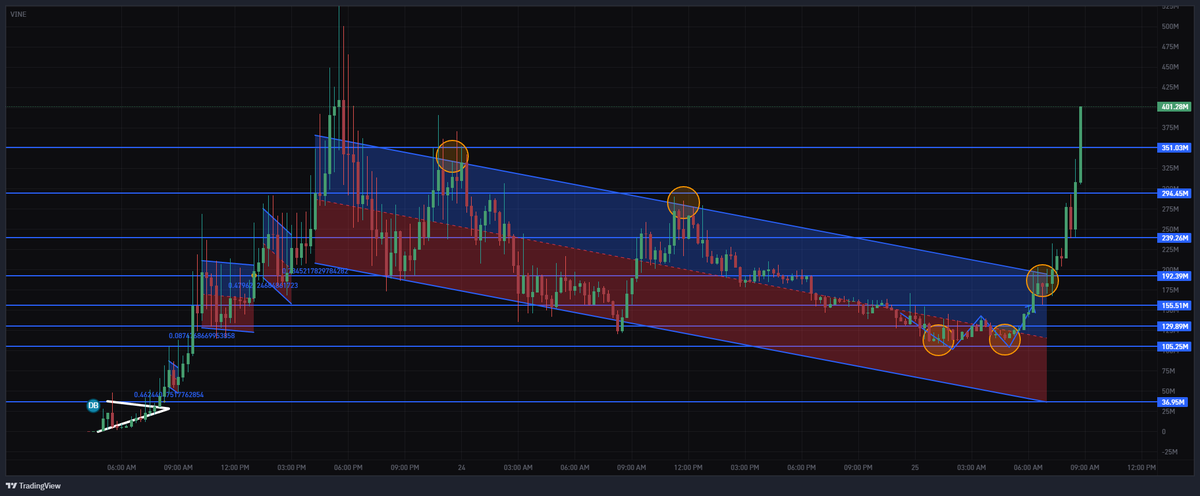The image size is (1200, 496).
Task: Click the 0.4796 ratio text on chart
Action: pos(262,285)
